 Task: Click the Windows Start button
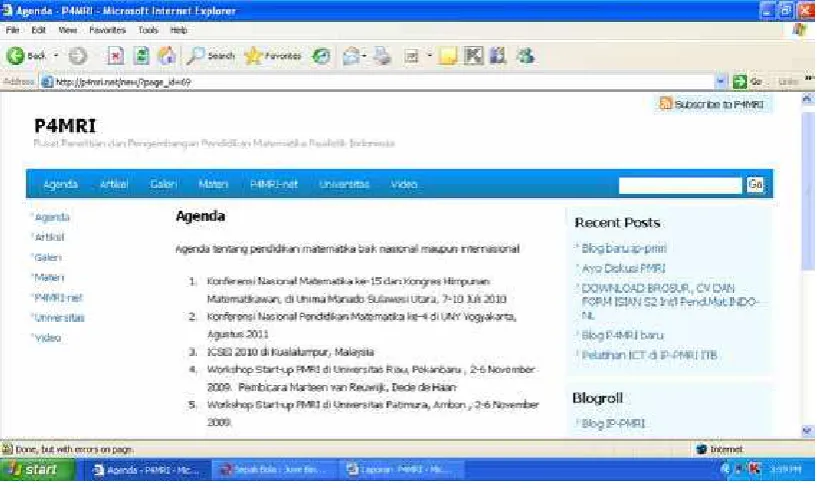tap(38, 470)
